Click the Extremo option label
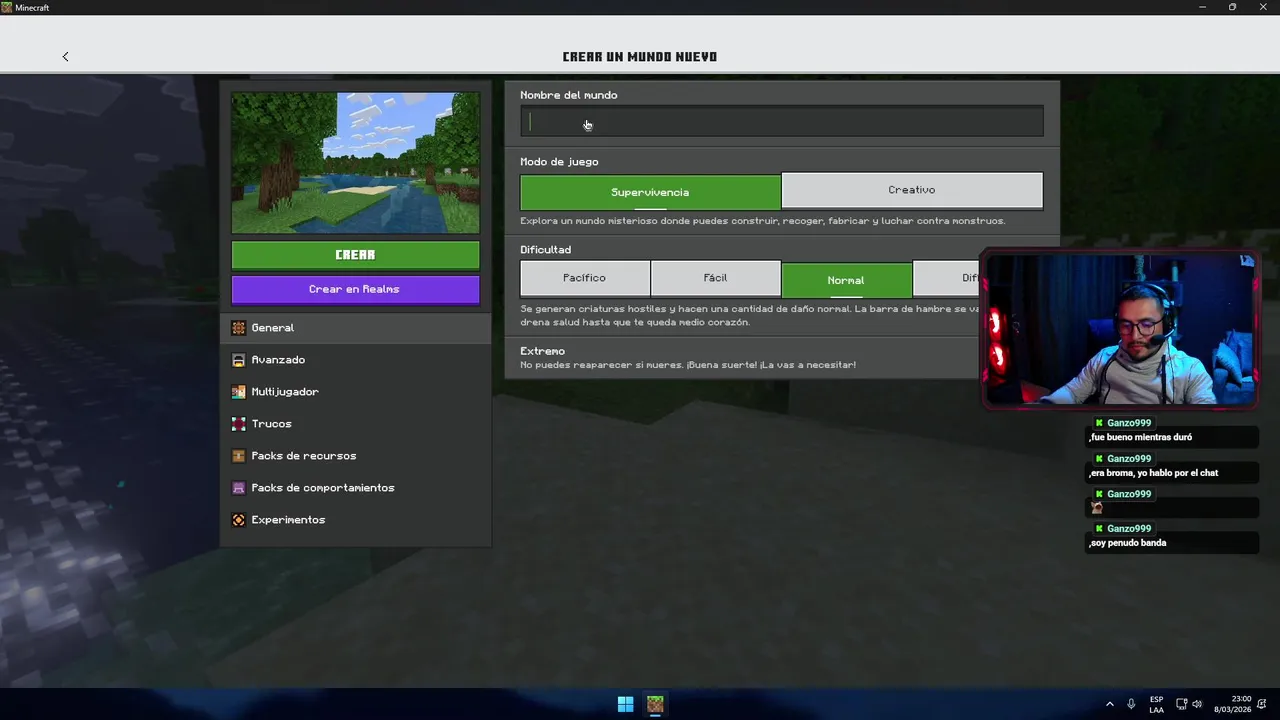Image resolution: width=1280 pixels, height=720 pixels. point(542,351)
